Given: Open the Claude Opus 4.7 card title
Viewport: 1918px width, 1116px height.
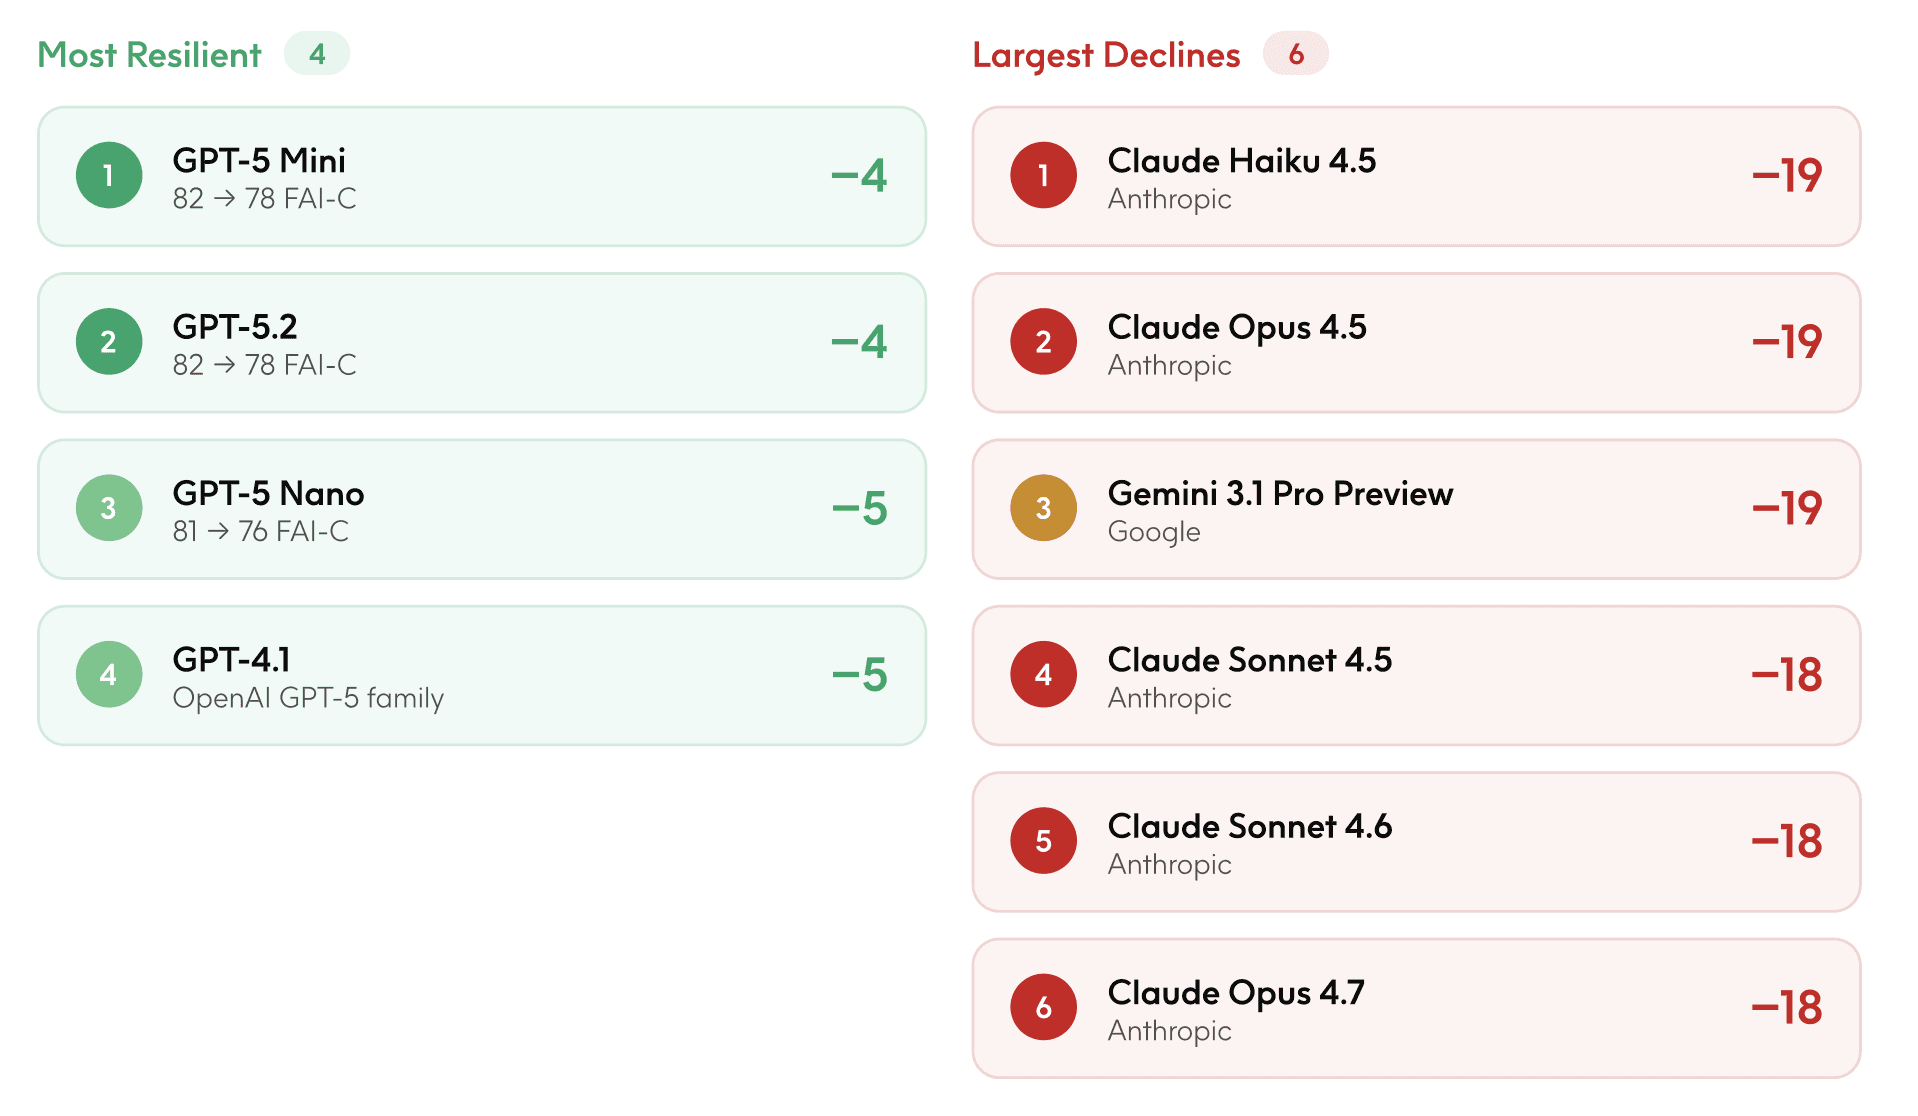Looking at the screenshot, I should [1236, 992].
